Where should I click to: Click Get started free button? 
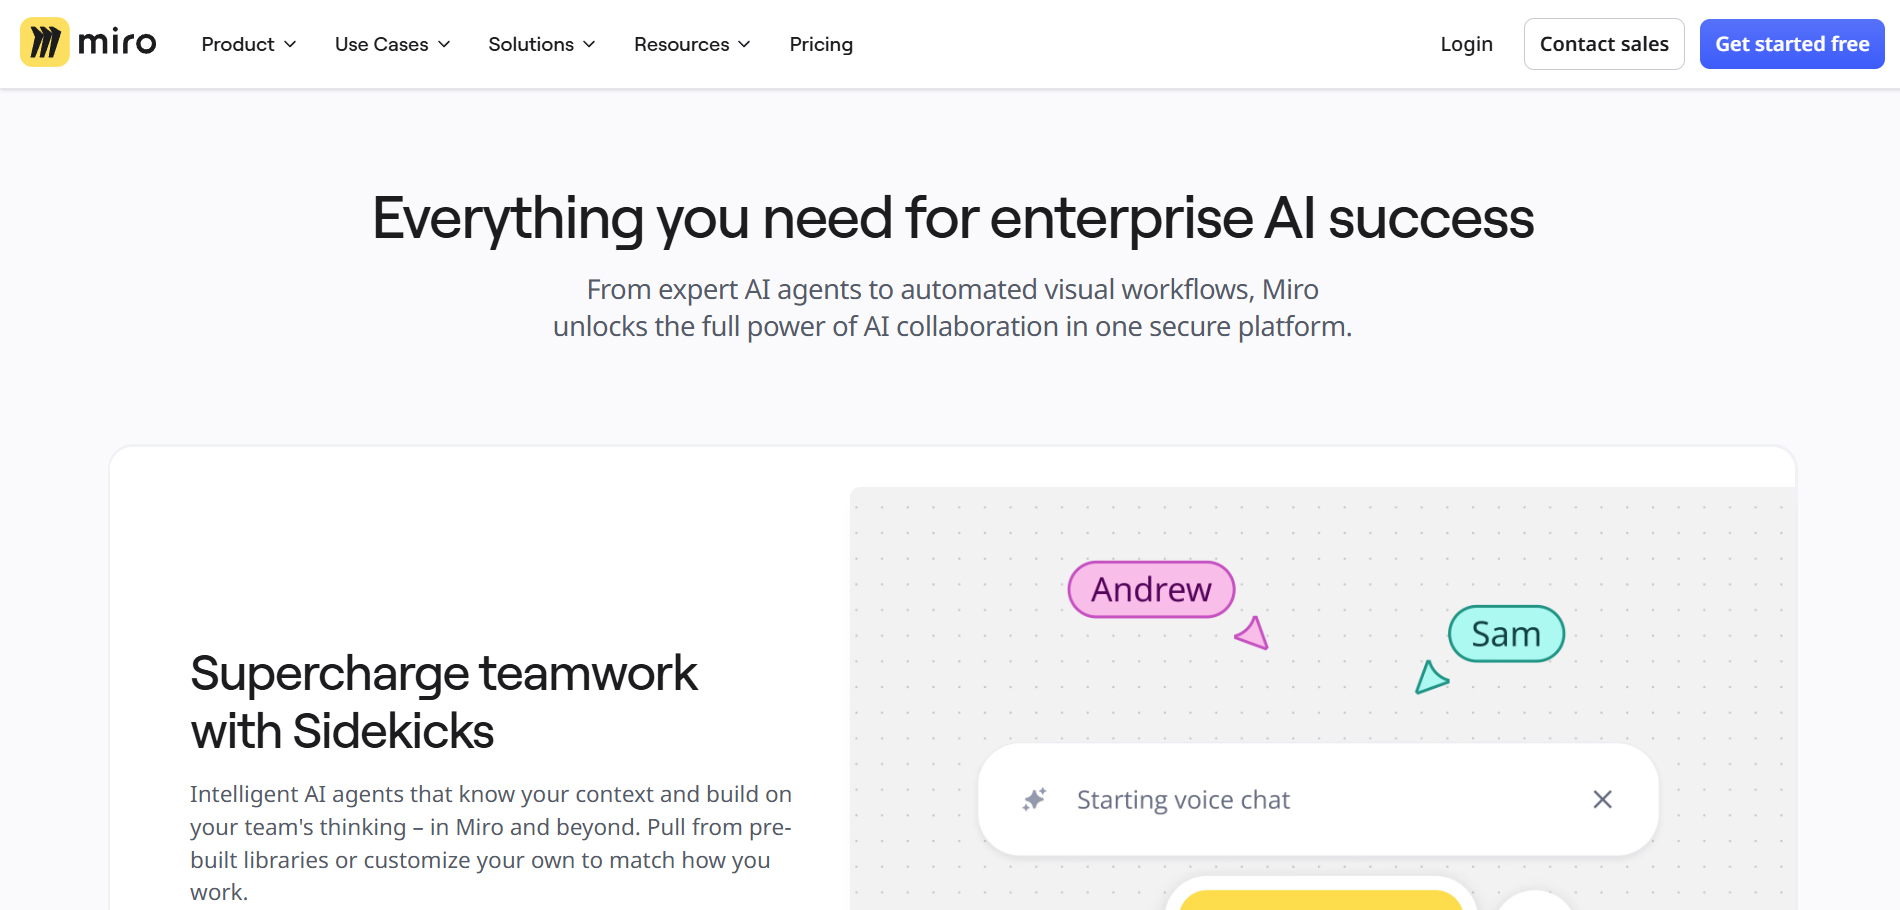[x=1792, y=44]
